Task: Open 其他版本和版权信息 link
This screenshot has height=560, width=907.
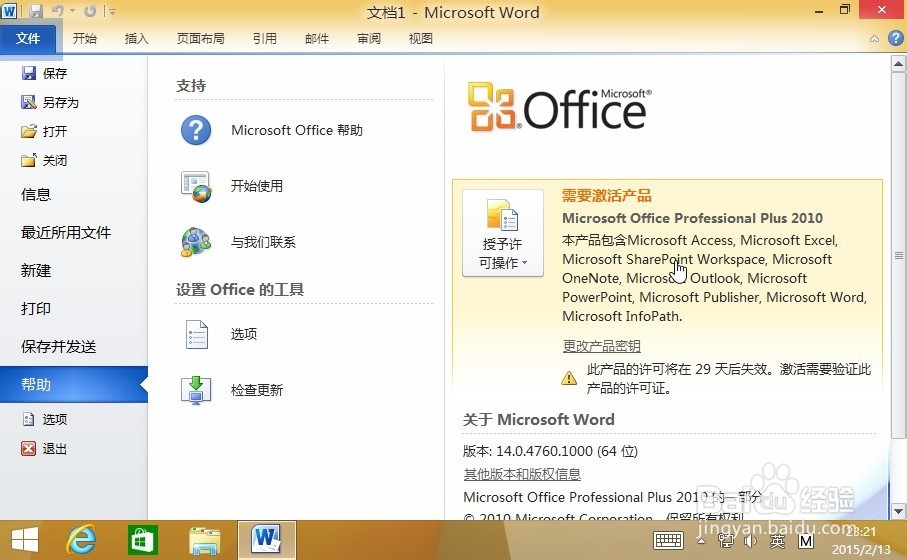Action: click(x=522, y=474)
